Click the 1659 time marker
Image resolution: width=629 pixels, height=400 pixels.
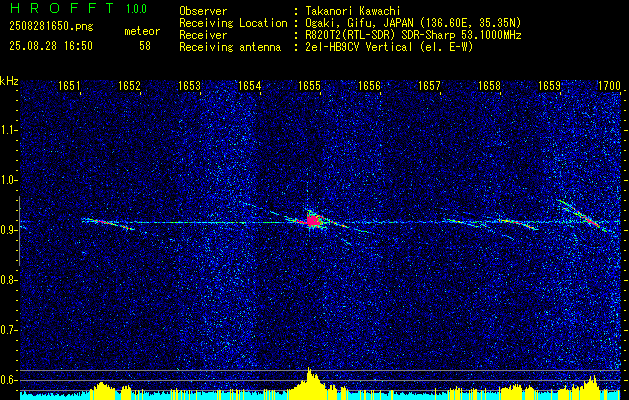pyautogui.click(x=549, y=86)
